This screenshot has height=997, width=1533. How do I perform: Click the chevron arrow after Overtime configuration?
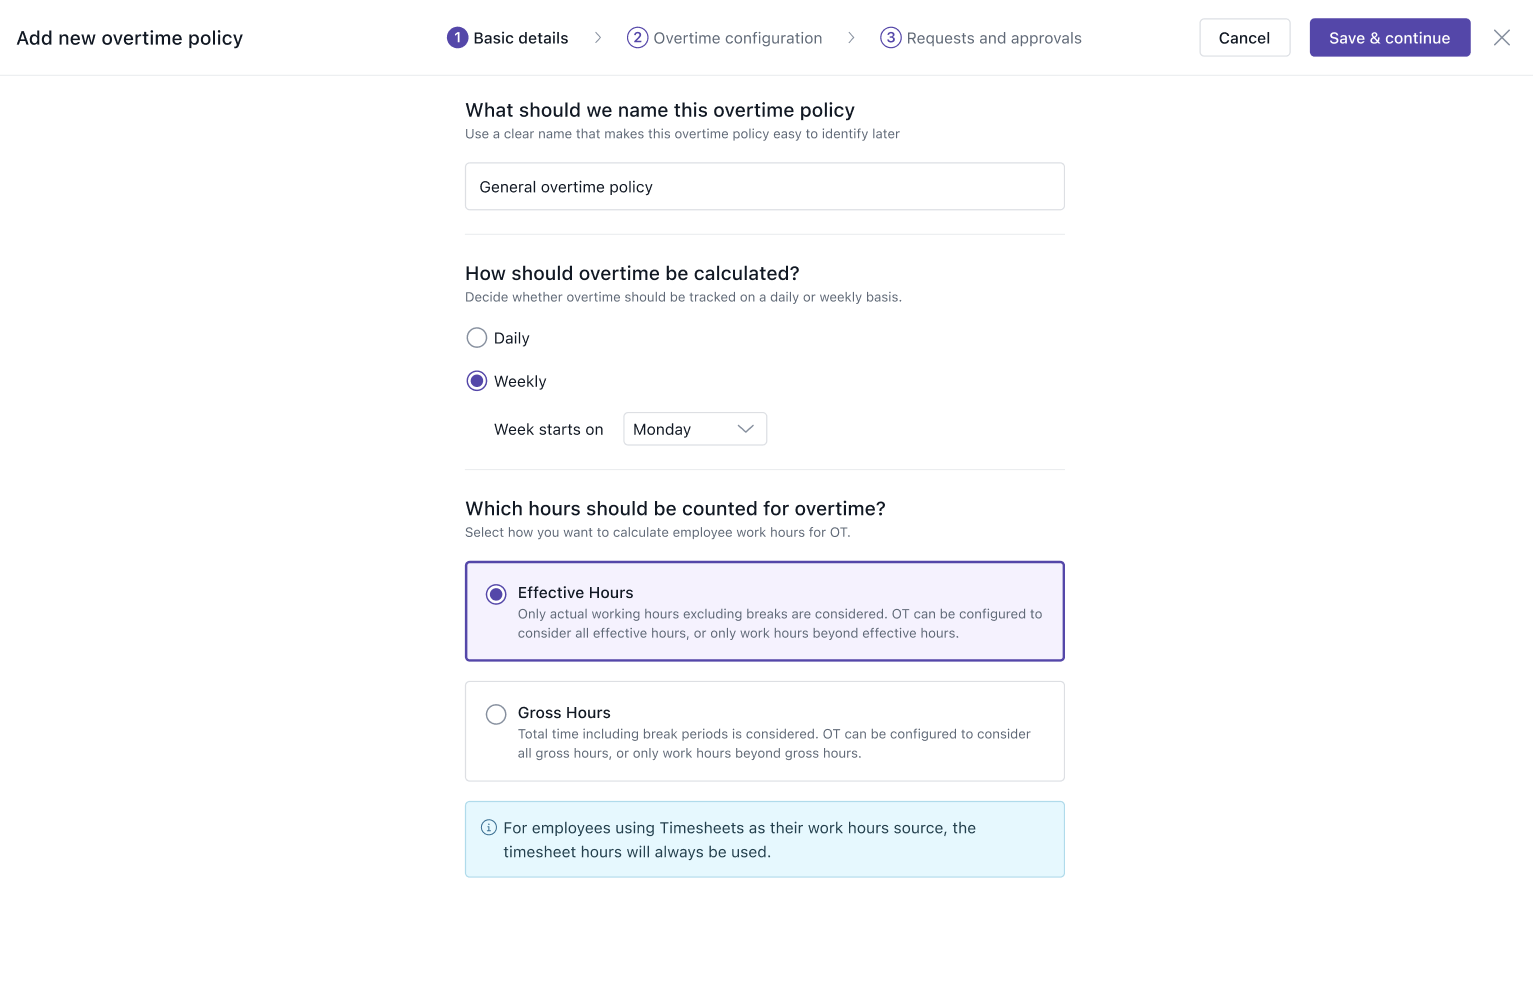(851, 38)
